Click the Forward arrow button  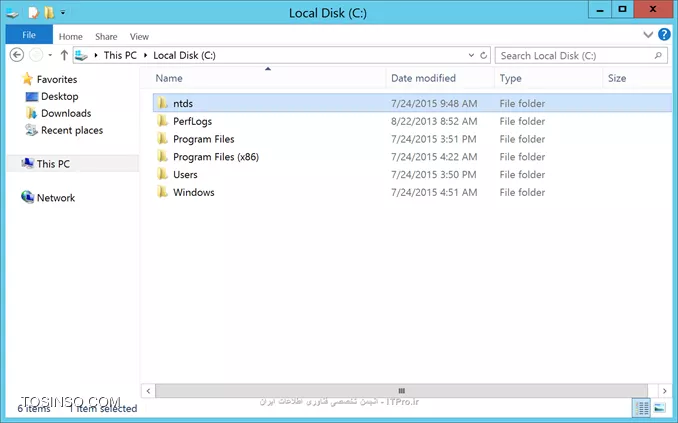[36, 55]
